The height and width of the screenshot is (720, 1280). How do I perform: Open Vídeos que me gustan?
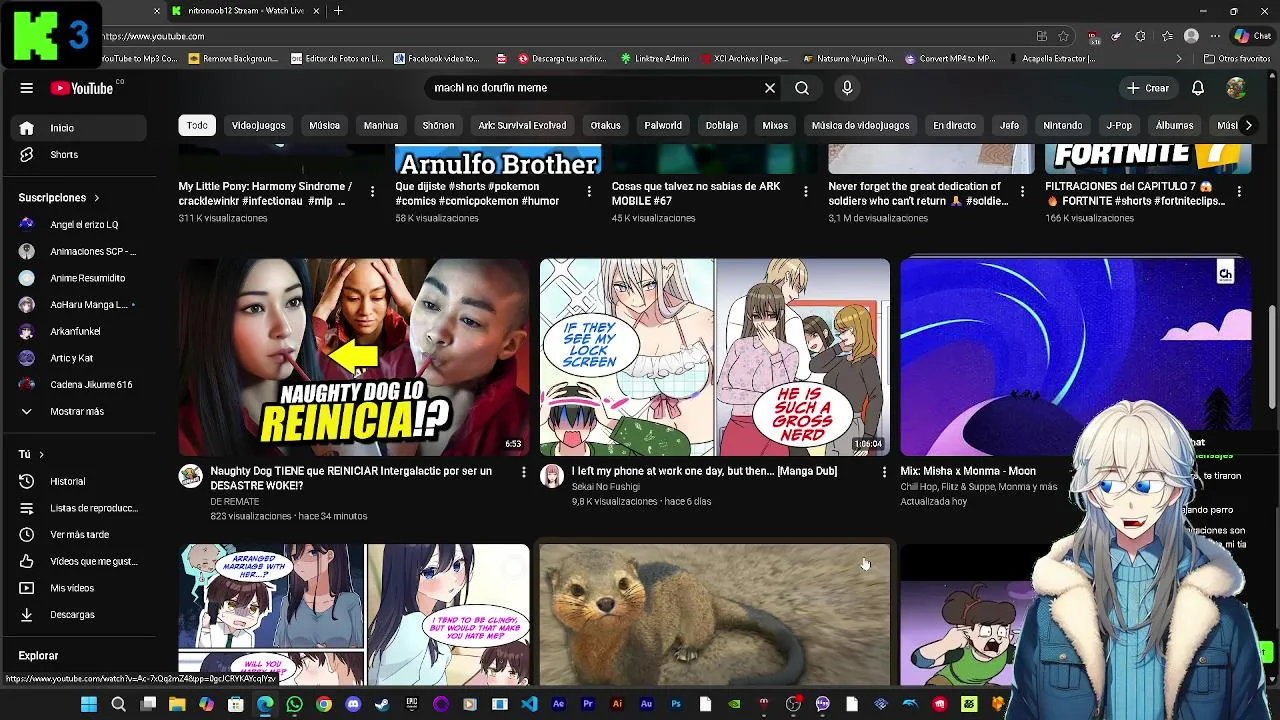click(78, 561)
